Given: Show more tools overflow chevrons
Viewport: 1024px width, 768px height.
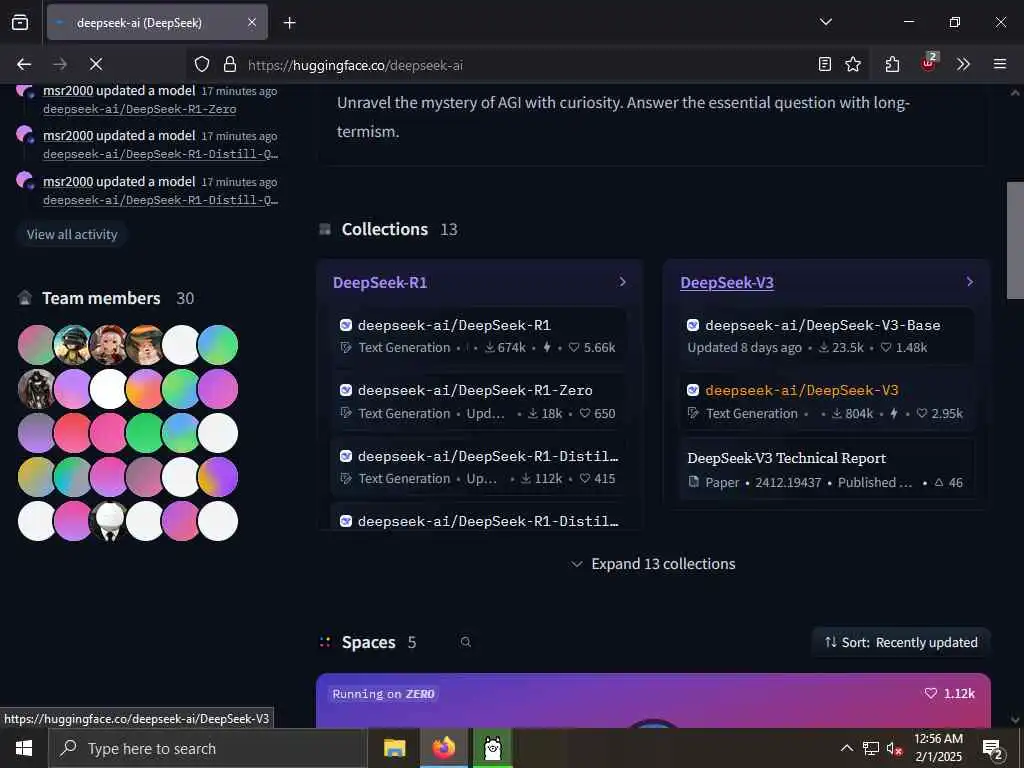Looking at the screenshot, I should point(963,64).
